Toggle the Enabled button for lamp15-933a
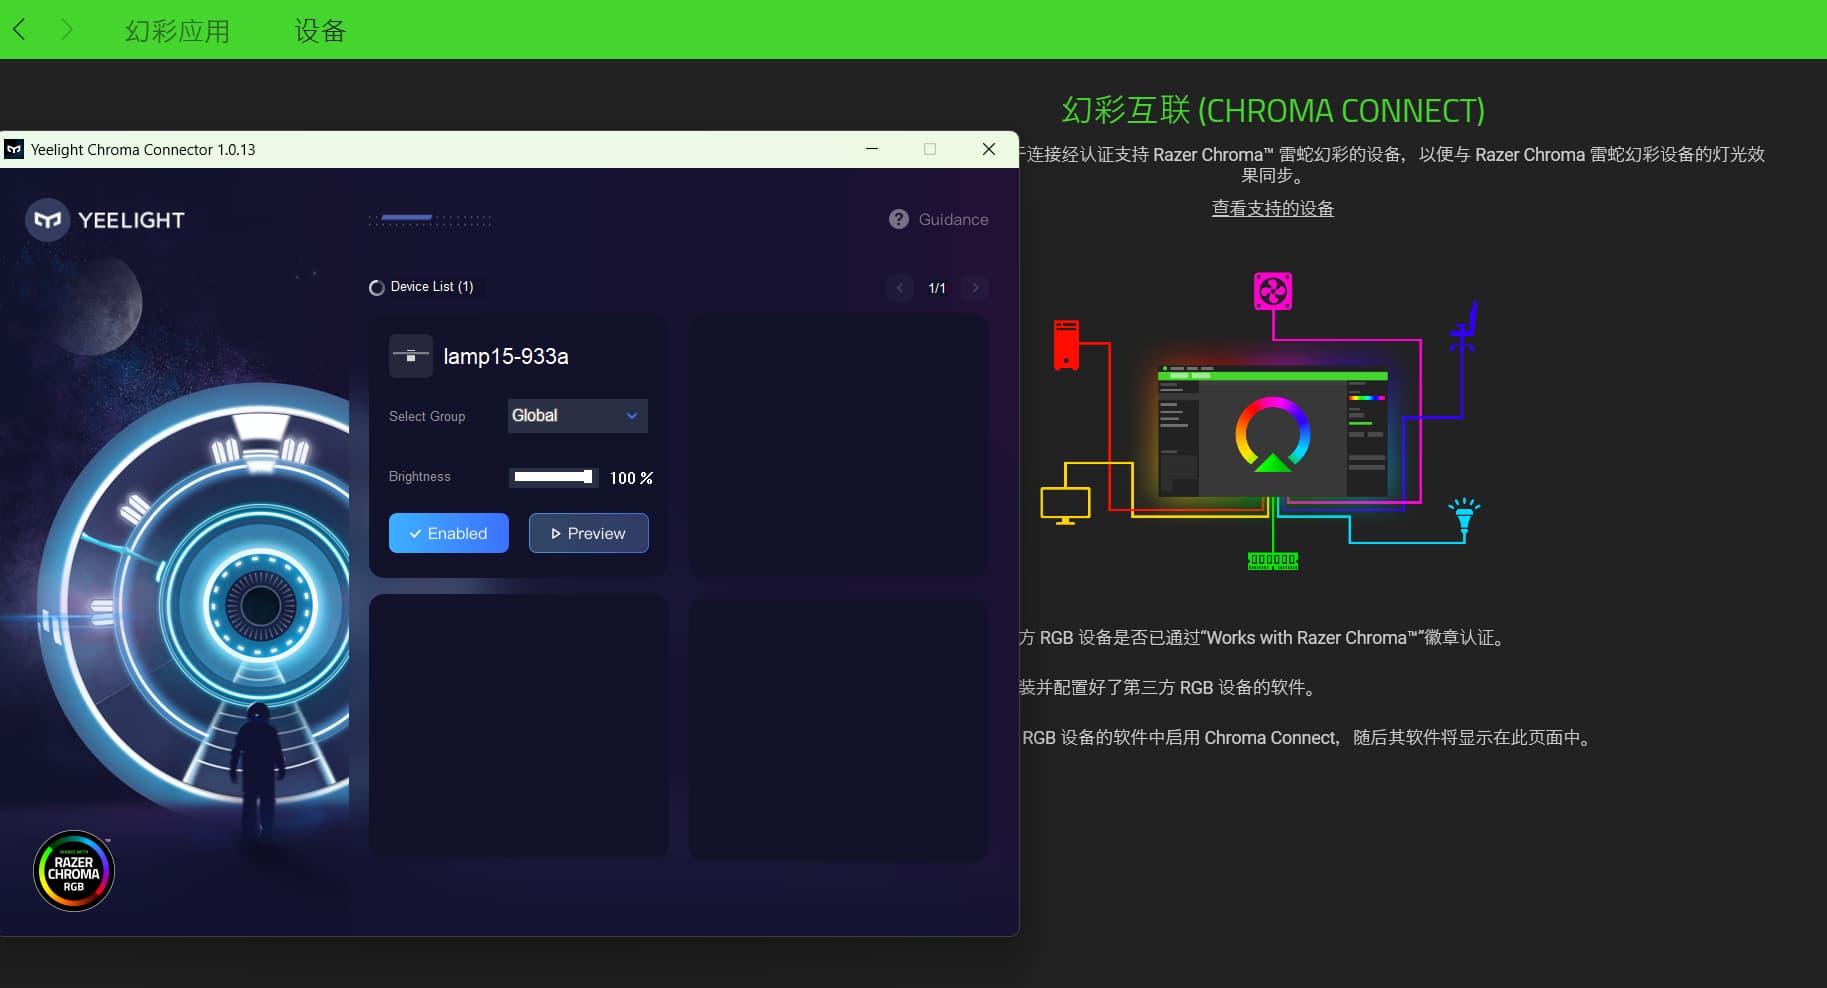This screenshot has width=1827, height=988. (448, 533)
